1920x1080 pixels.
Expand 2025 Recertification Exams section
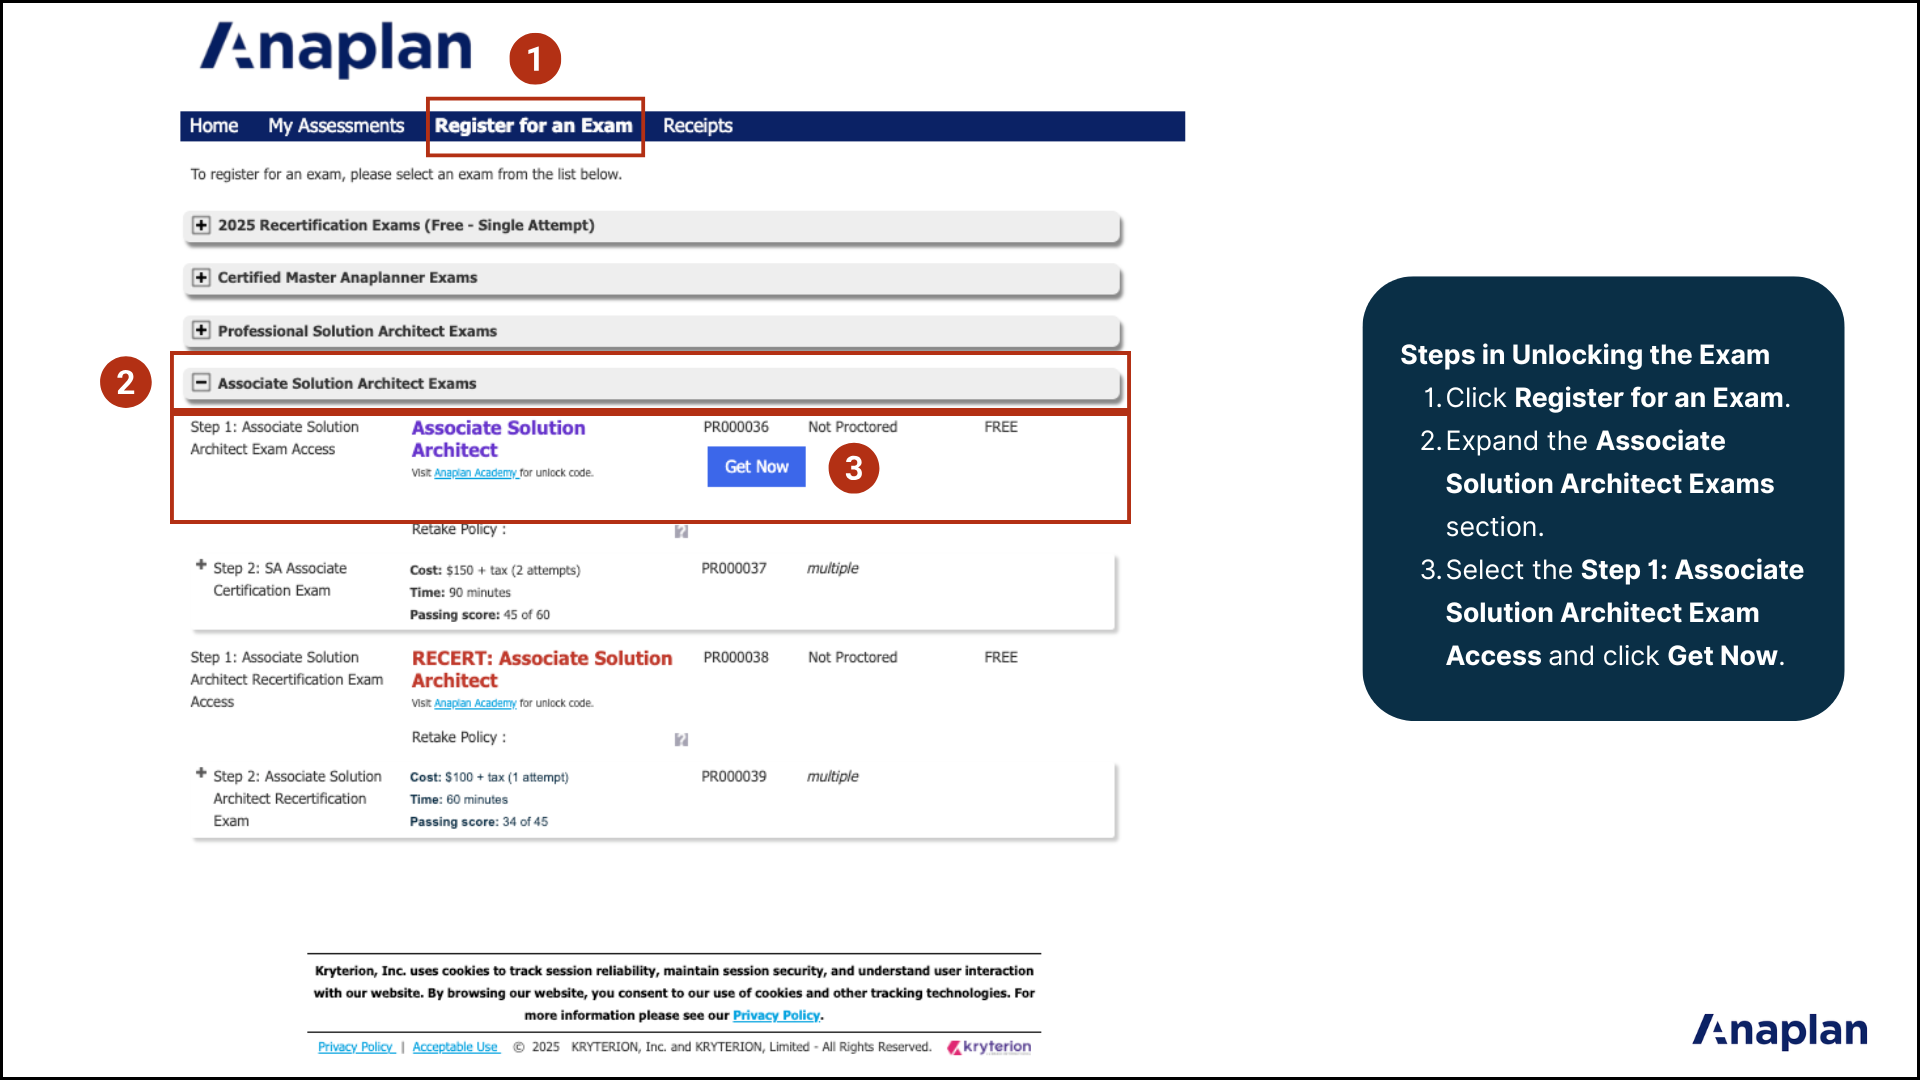coord(201,225)
